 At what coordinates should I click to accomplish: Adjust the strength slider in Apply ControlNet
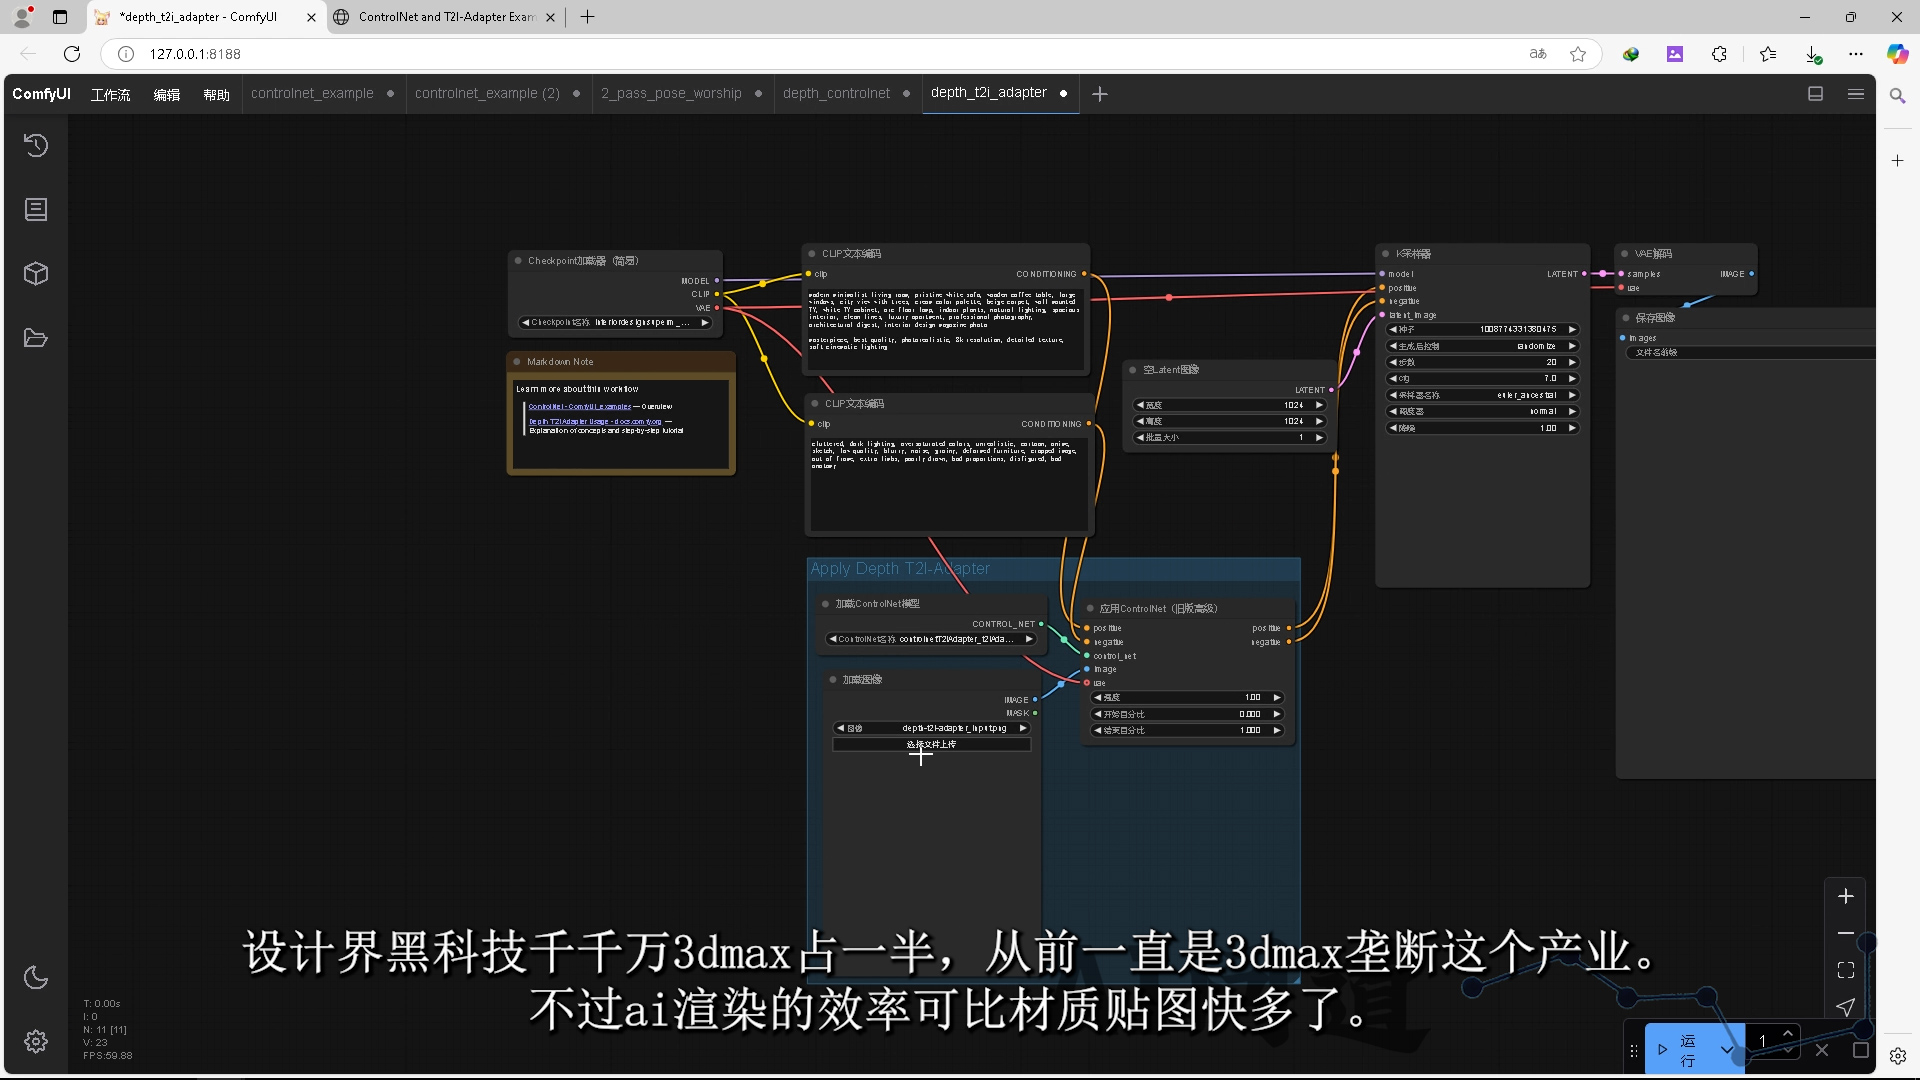(1186, 698)
